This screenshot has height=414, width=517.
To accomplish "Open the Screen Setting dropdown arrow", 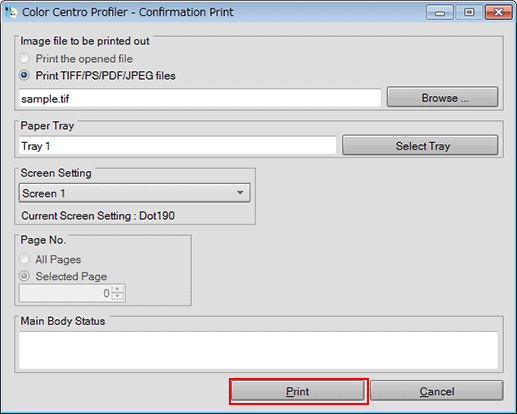I will (x=240, y=193).
